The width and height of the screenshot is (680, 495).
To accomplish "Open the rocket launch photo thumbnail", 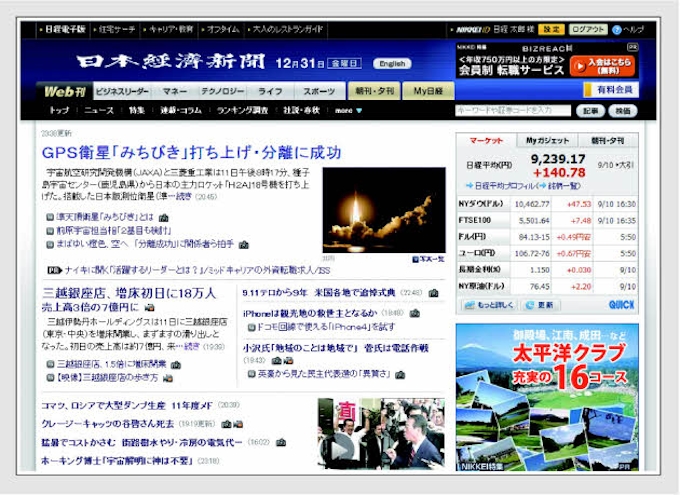I will (x=370, y=209).
